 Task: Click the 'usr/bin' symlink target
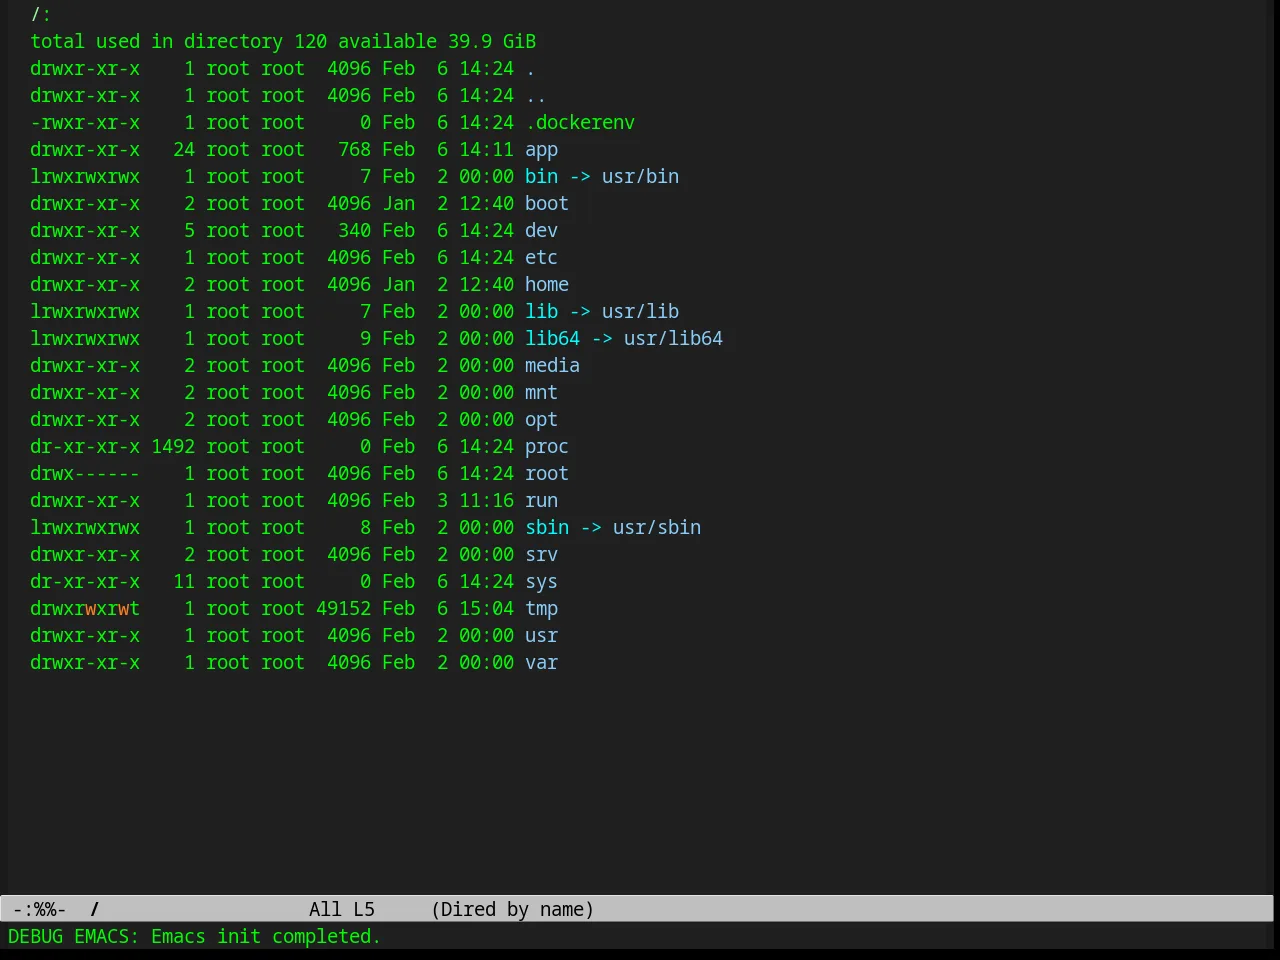click(640, 177)
